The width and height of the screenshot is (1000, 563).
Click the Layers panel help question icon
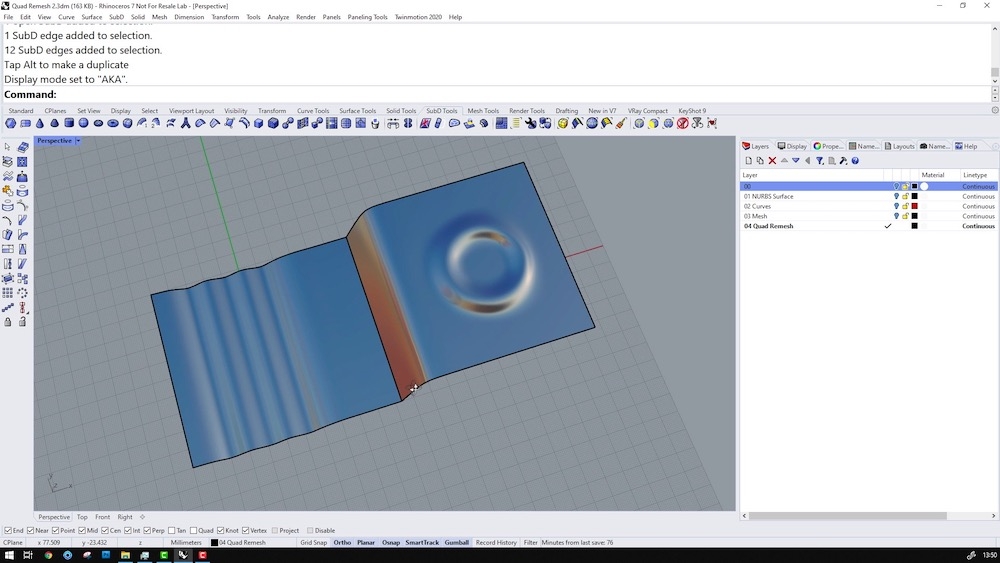tap(855, 161)
